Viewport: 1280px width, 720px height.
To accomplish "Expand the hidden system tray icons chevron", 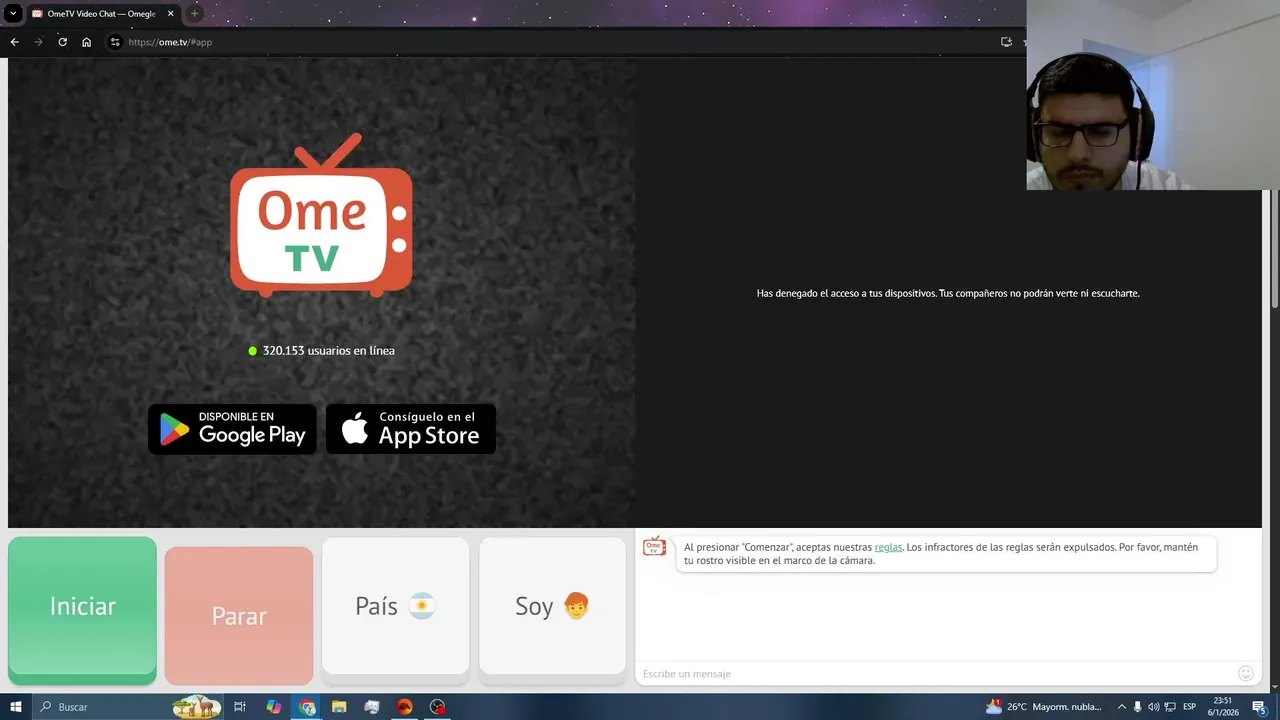I will click(1121, 707).
